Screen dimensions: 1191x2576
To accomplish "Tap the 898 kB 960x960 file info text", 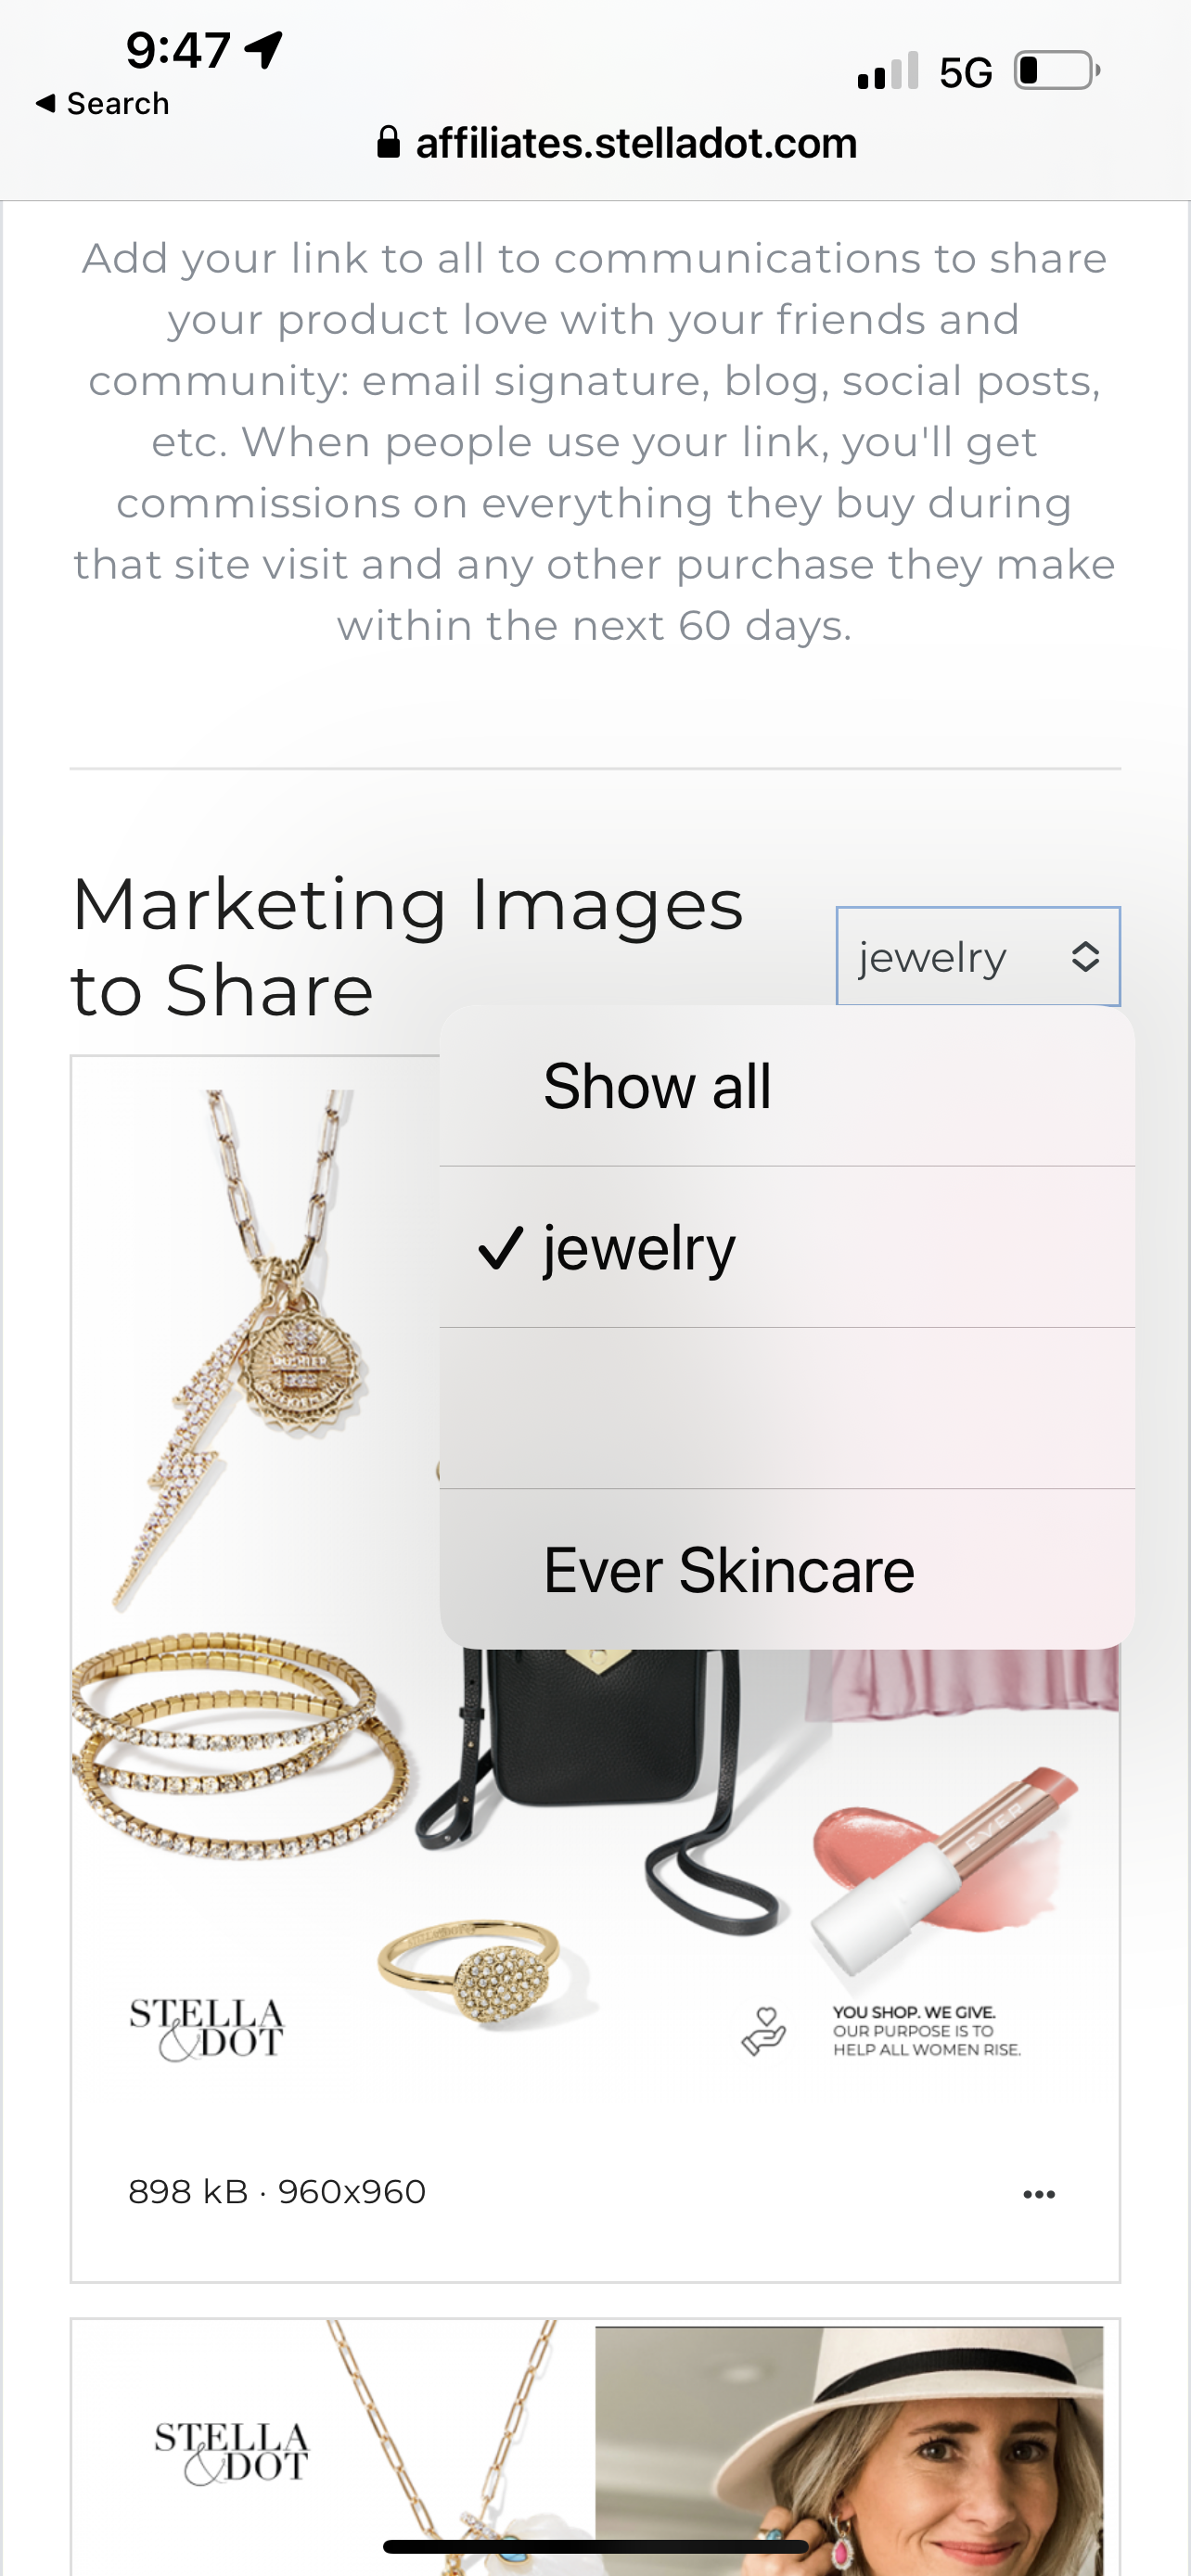I will coord(277,2192).
